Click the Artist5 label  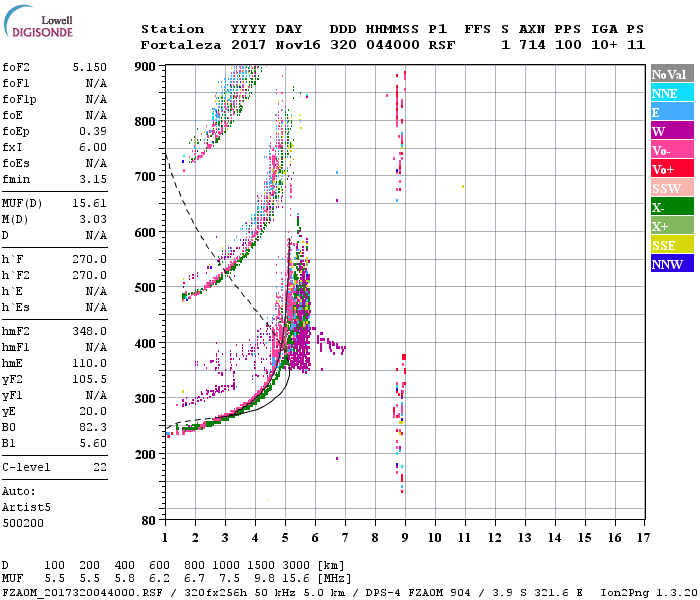(26, 508)
